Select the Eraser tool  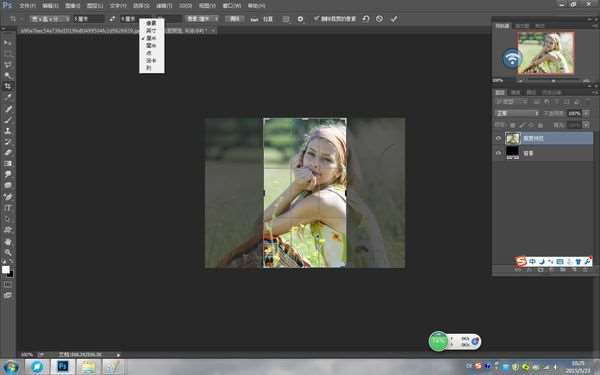8,152
